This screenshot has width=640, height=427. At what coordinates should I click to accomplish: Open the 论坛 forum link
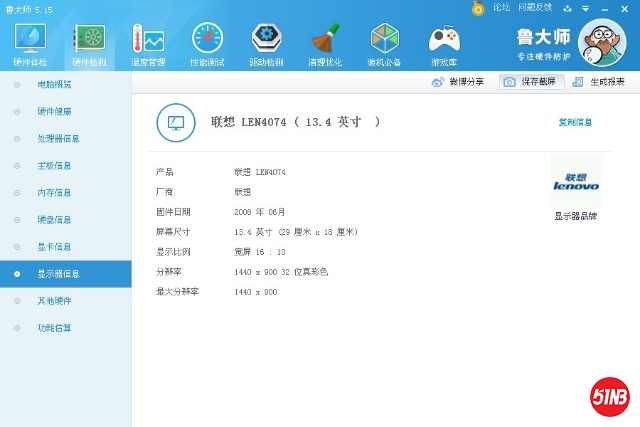coord(501,7)
